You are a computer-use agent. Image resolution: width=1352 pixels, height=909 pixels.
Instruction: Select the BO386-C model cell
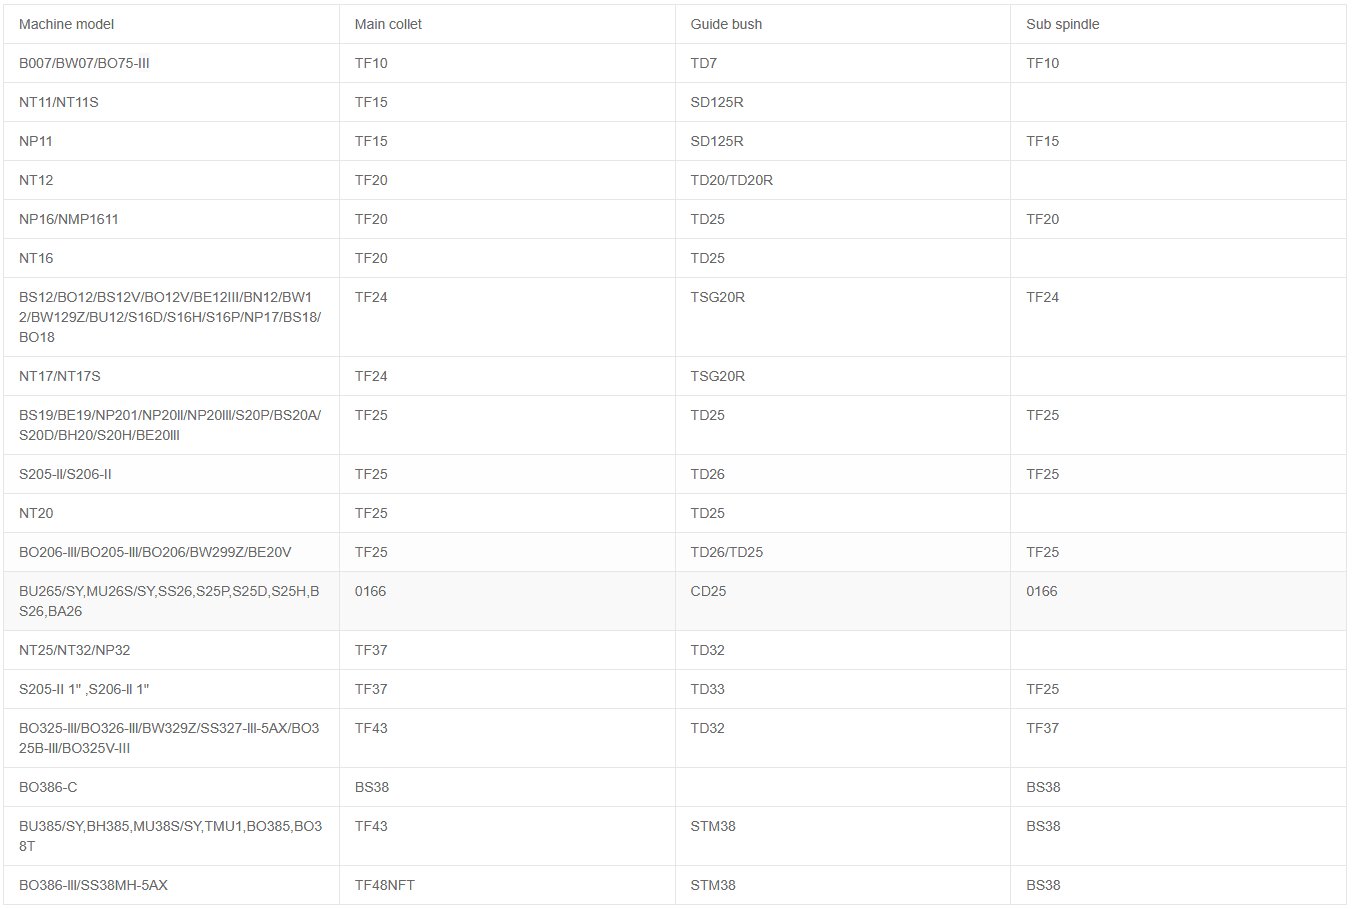(171, 787)
